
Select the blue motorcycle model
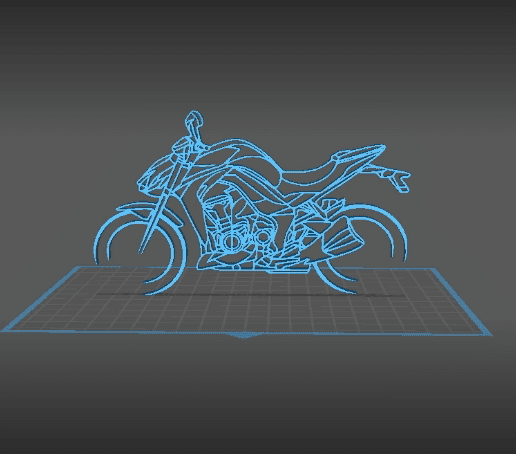(x=252, y=203)
